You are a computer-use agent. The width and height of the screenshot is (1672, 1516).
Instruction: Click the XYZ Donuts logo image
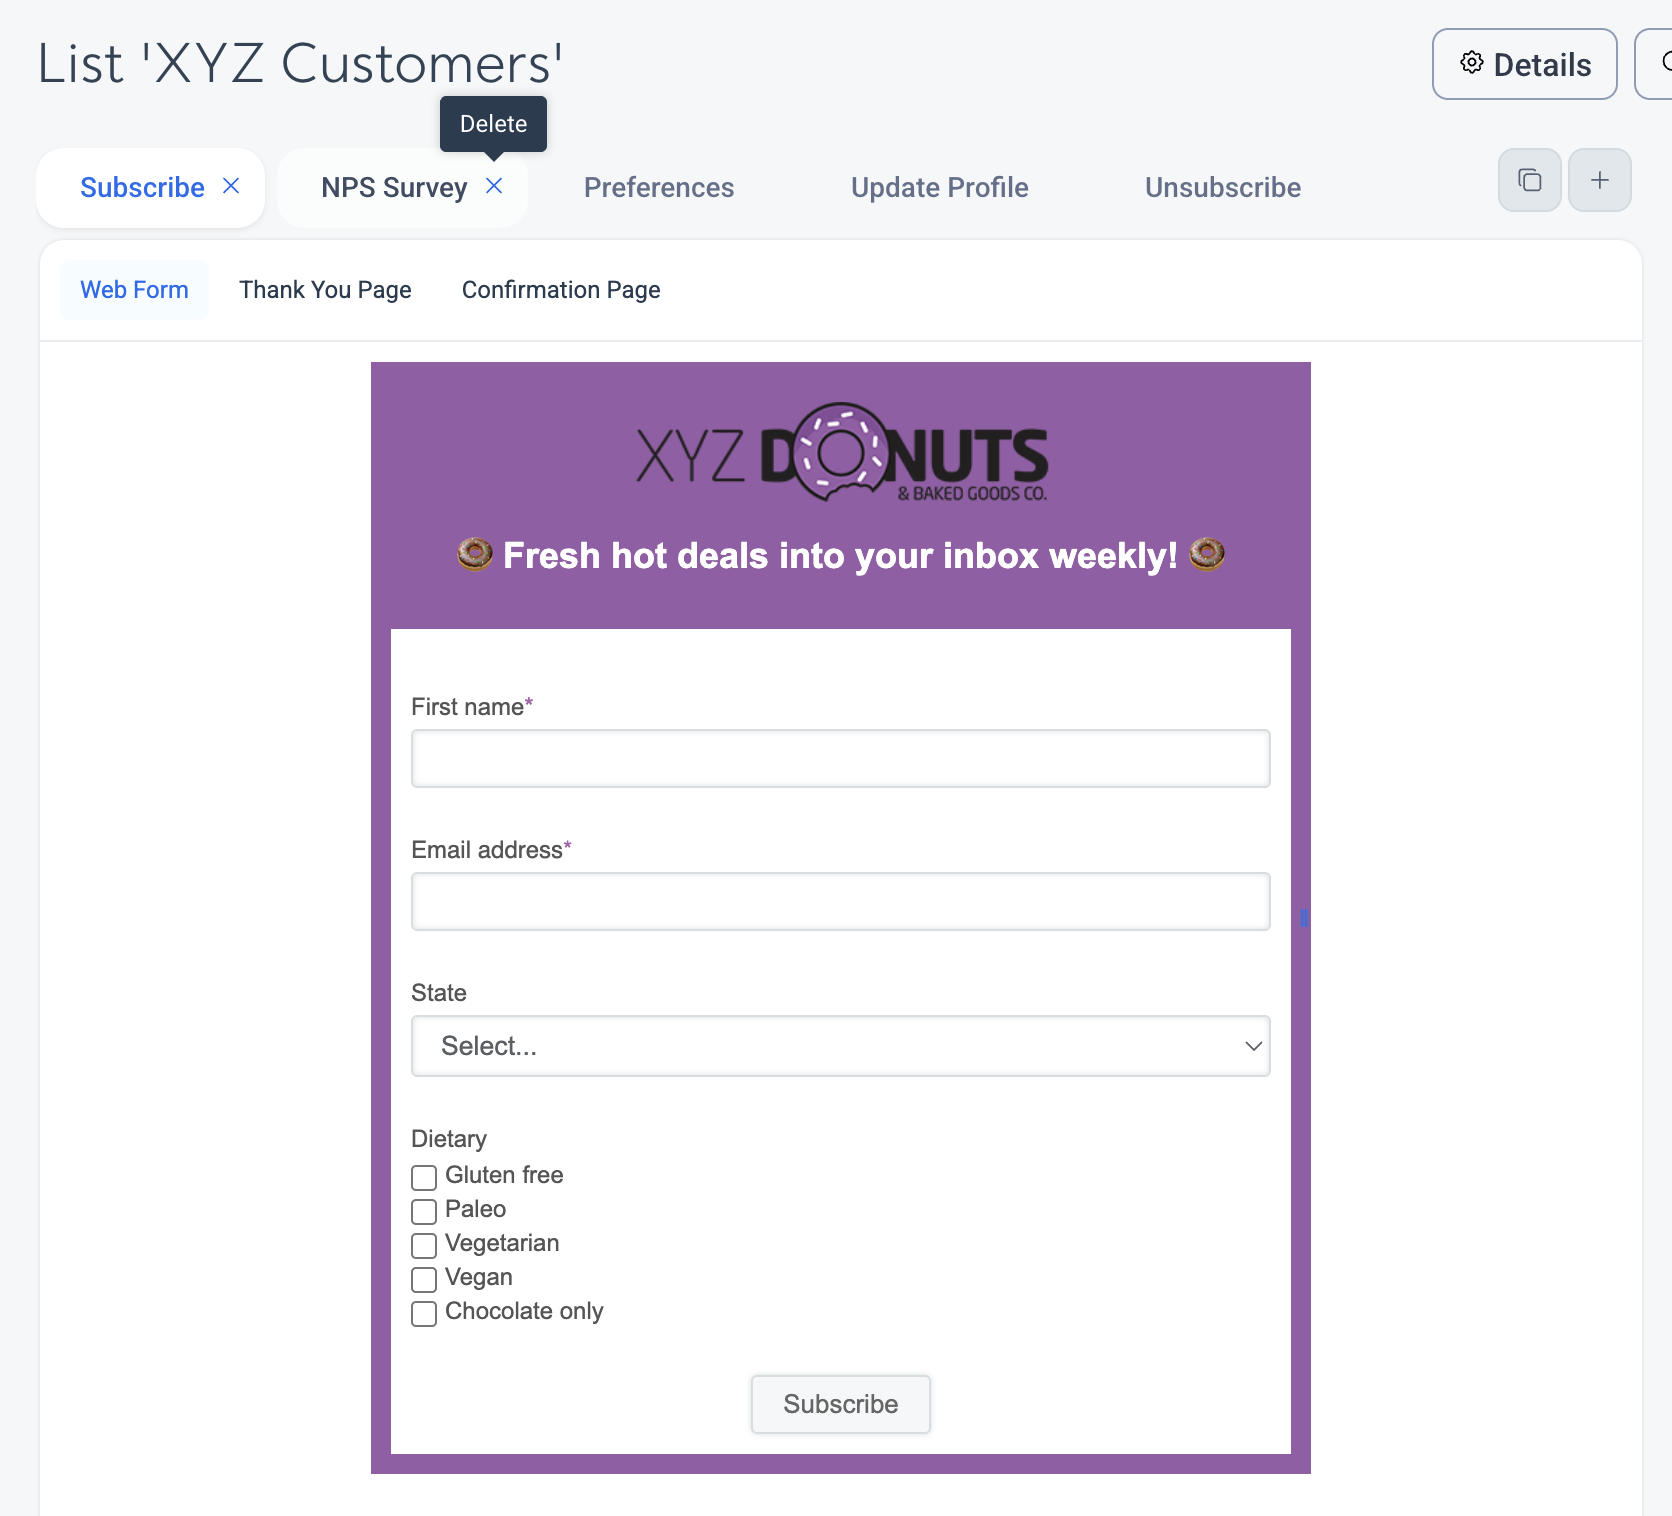click(841, 453)
